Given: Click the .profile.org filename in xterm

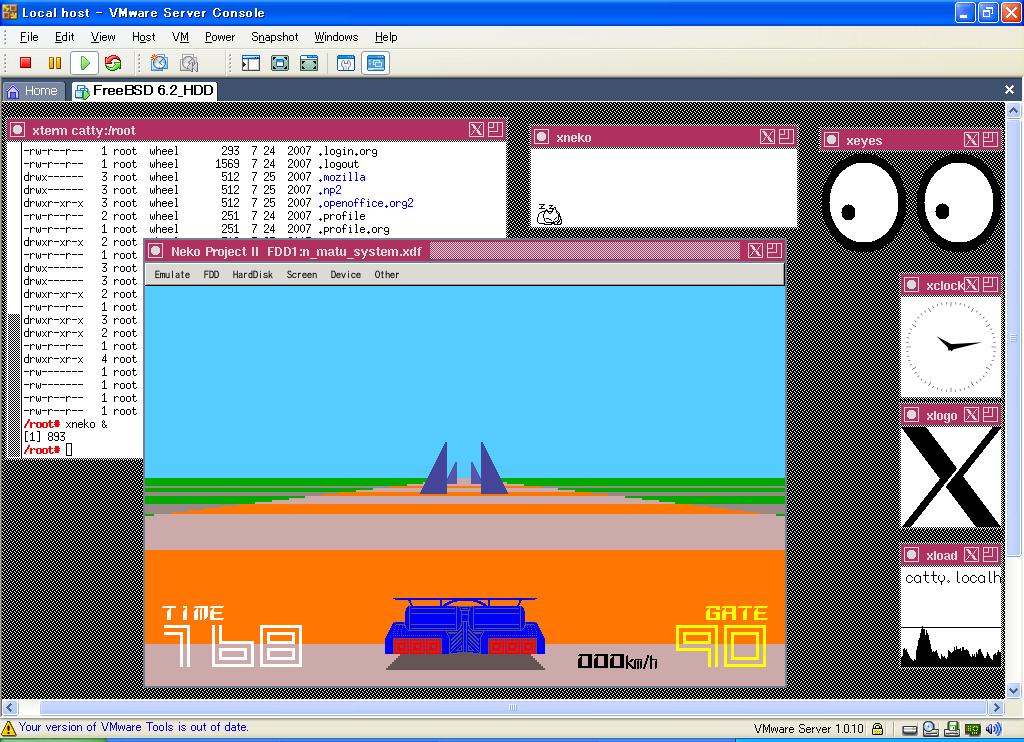Looking at the screenshot, I should (353, 229).
